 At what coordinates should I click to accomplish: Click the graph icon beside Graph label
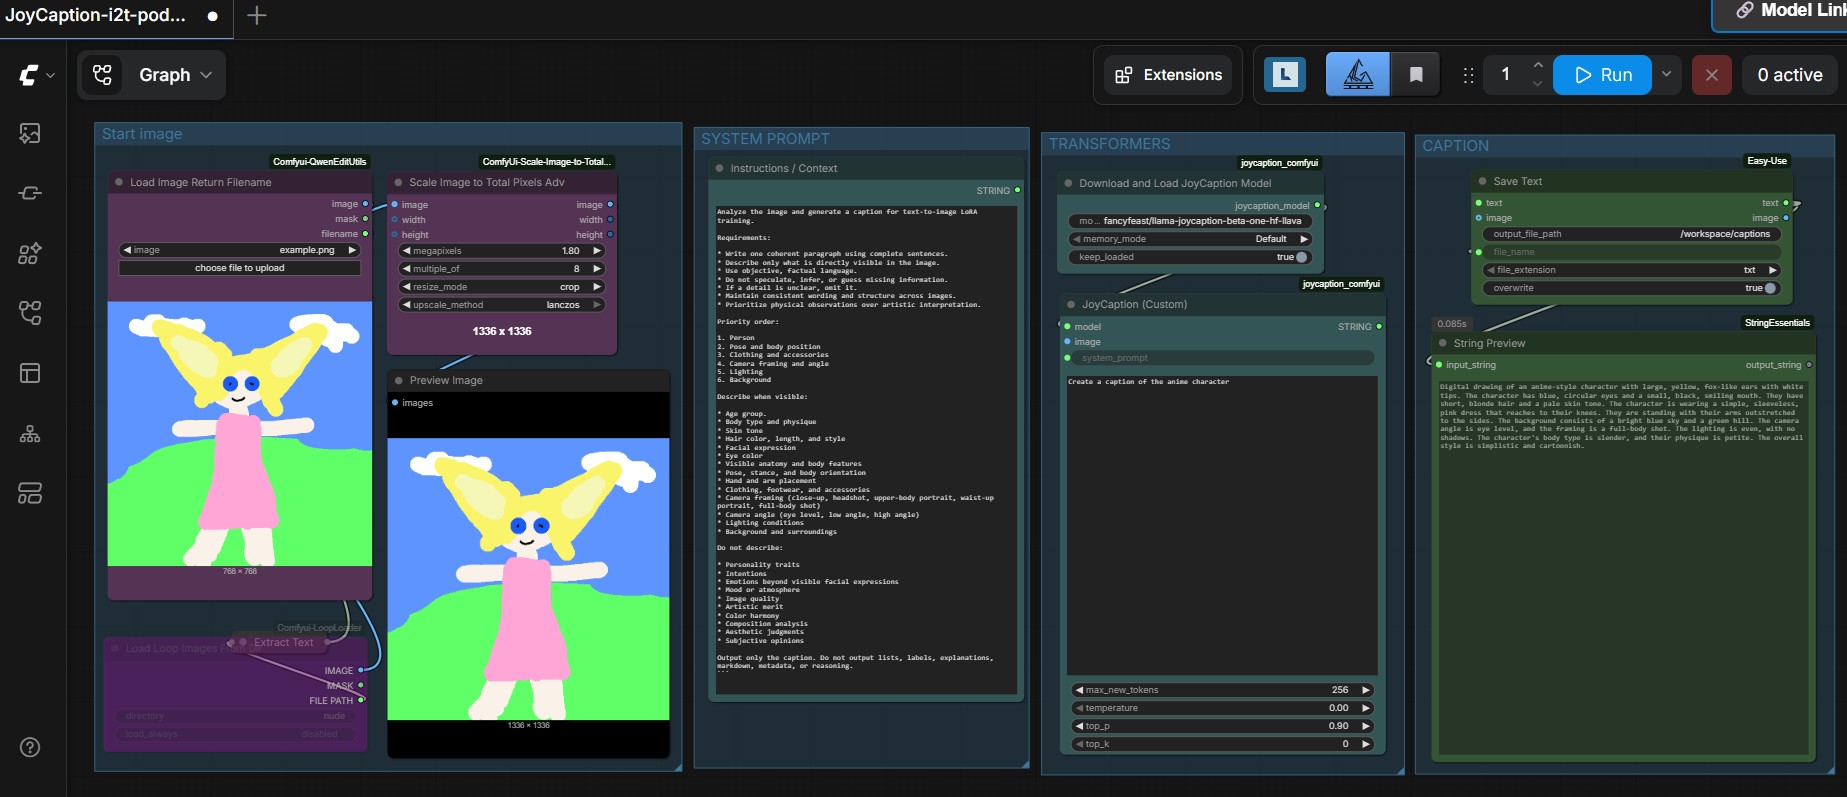(x=102, y=75)
